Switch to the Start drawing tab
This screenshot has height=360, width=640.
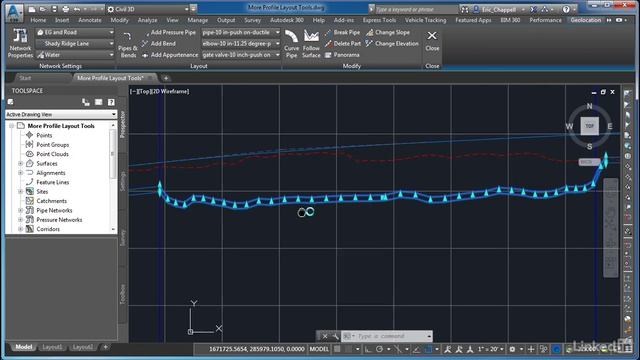pos(25,78)
